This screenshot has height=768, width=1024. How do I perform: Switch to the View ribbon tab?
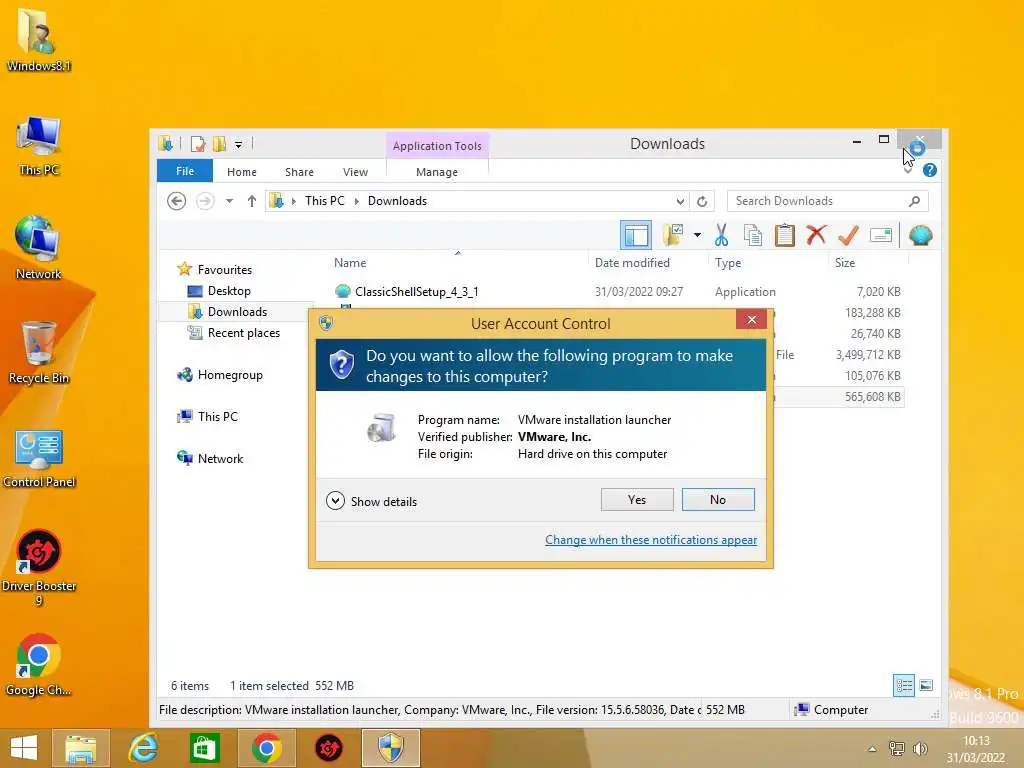(355, 172)
